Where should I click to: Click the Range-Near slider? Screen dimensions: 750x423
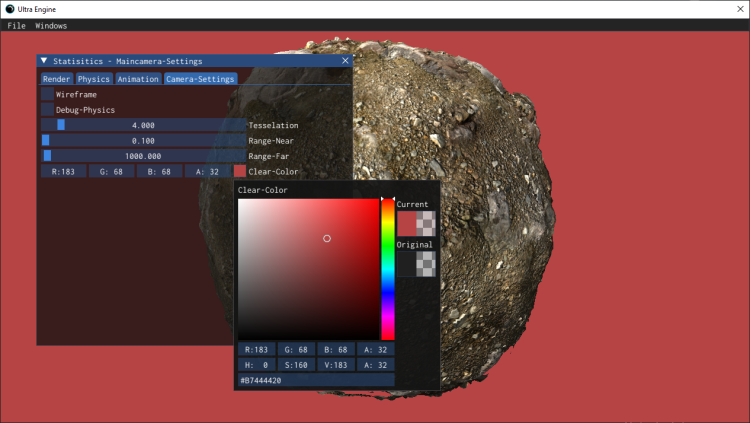pos(143,141)
